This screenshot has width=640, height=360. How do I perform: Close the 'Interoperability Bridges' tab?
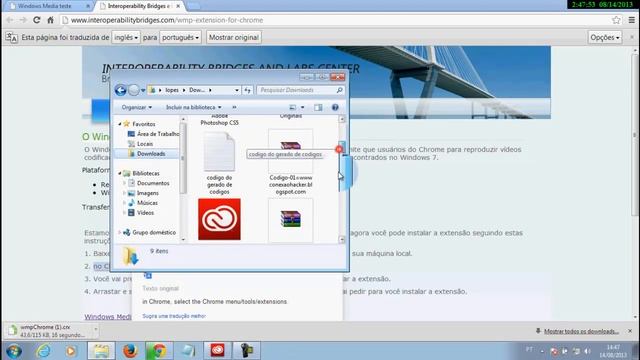(x=178, y=6)
